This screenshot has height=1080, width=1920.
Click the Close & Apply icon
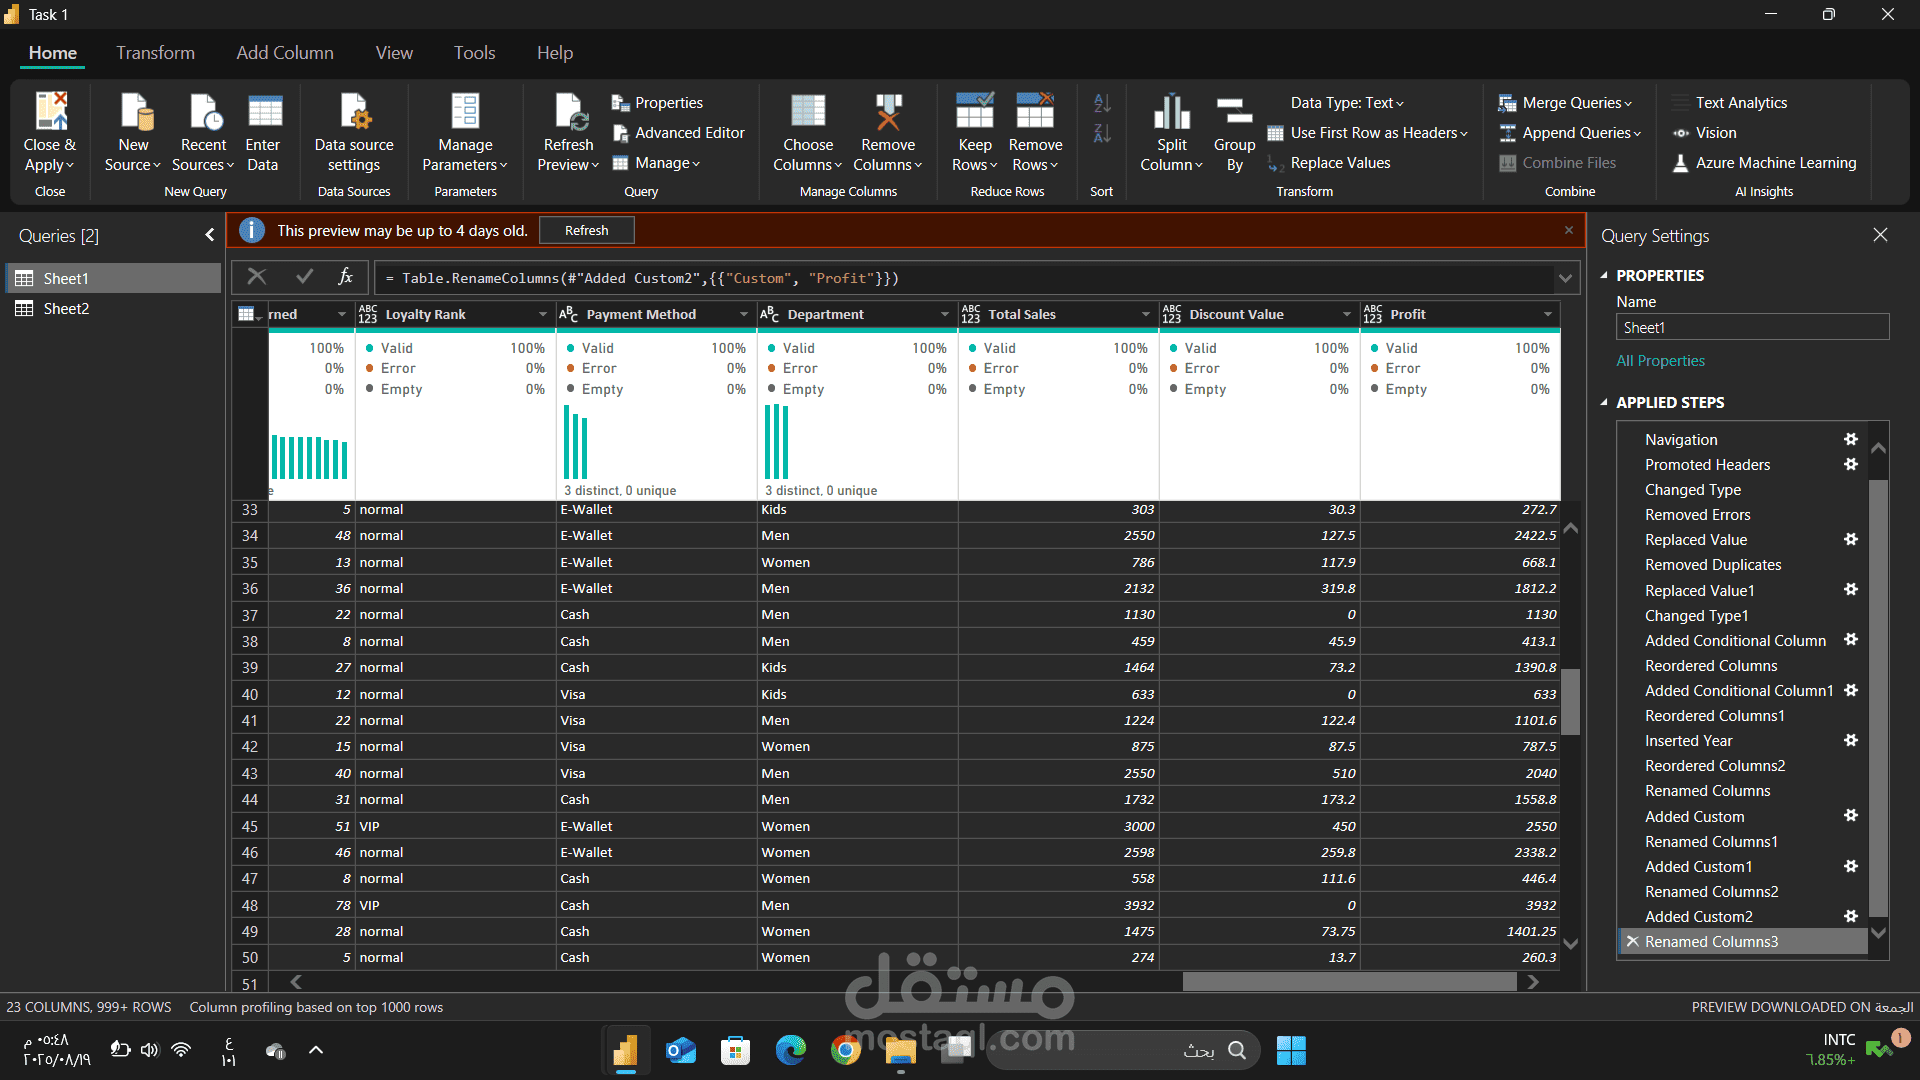[x=50, y=112]
